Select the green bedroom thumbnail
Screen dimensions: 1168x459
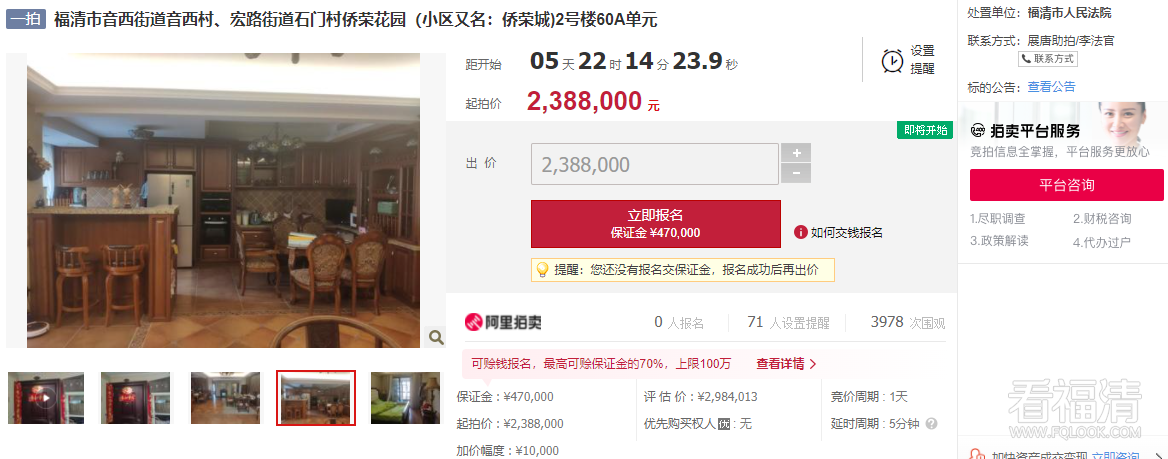click(405, 398)
